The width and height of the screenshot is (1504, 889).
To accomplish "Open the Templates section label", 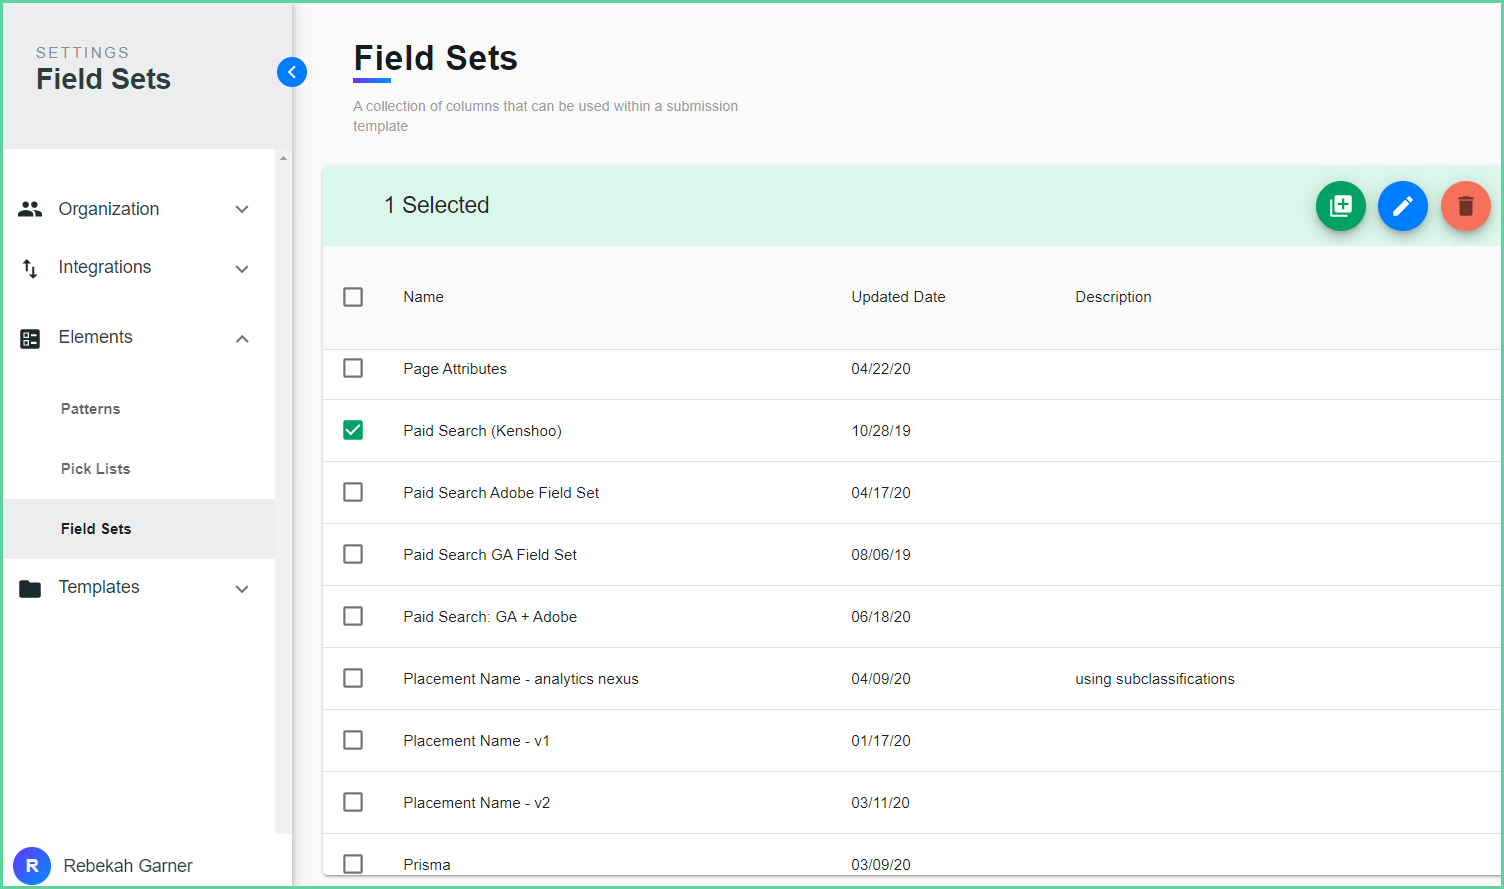I will point(99,587).
